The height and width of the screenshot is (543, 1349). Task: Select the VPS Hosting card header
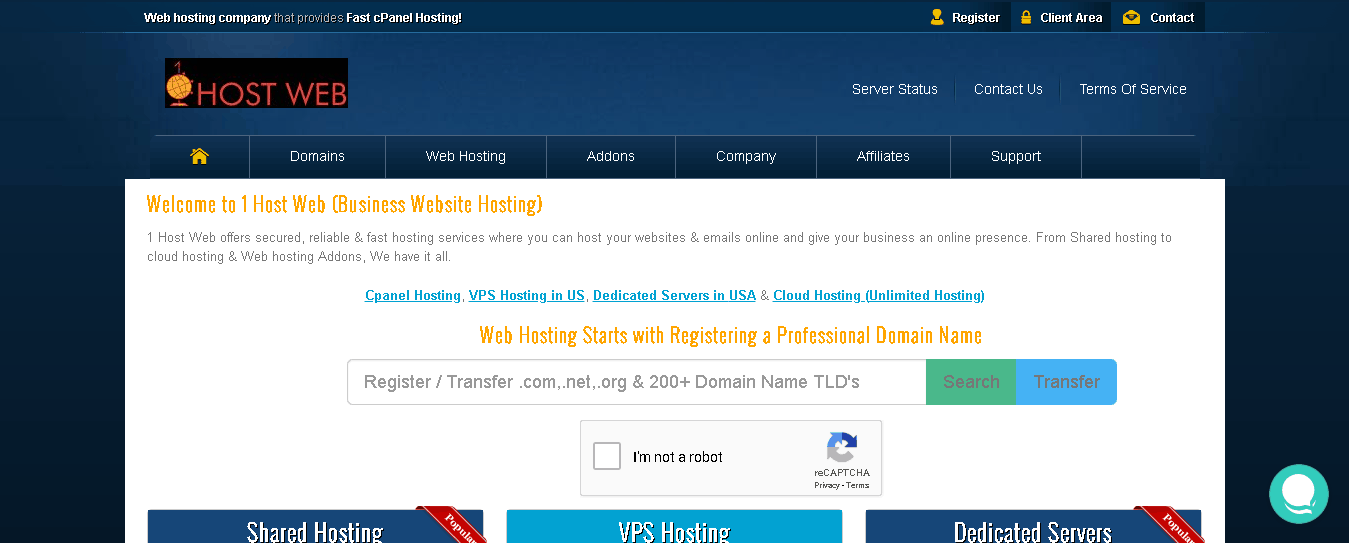point(674,527)
